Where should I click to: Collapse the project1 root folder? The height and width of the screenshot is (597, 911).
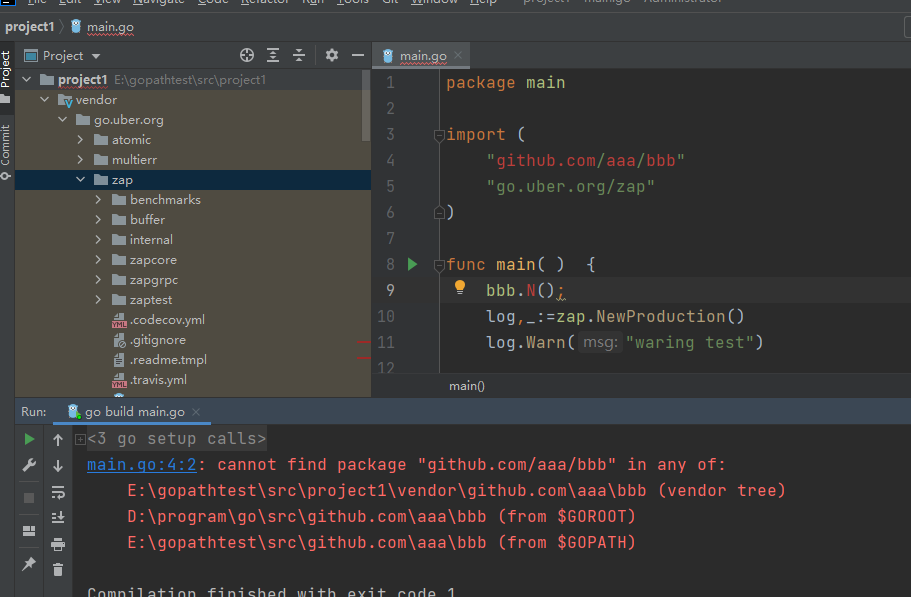(x=27, y=80)
